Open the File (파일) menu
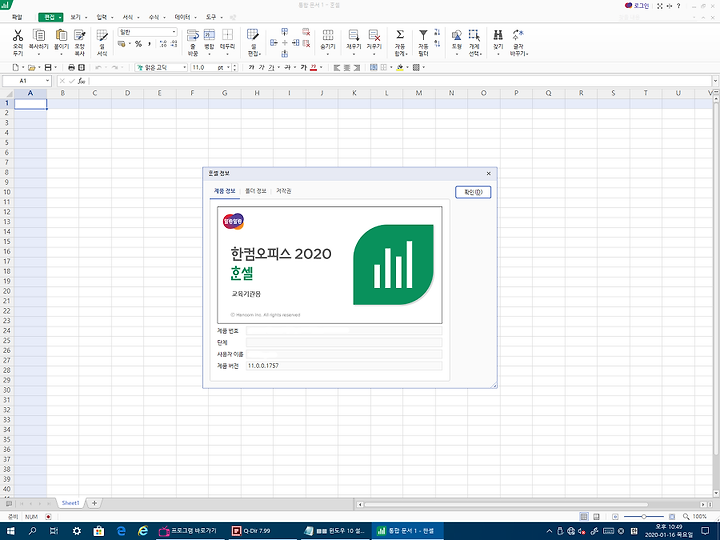The image size is (720, 540). [x=17, y=17]
